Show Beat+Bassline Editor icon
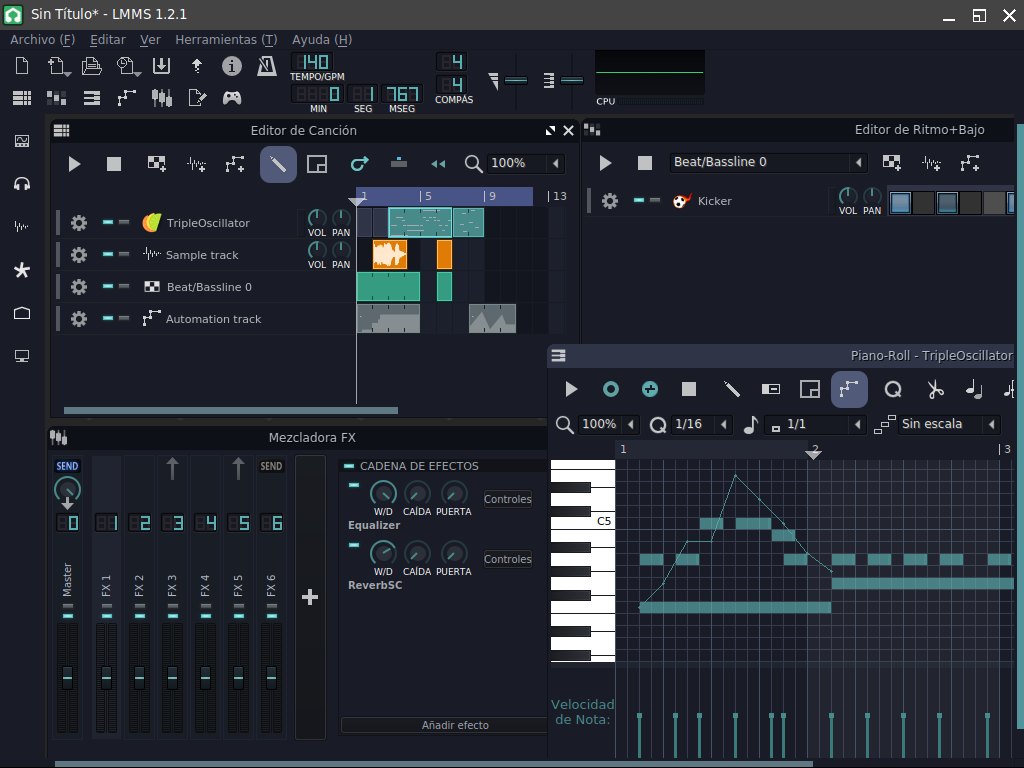1024x768 pixels. (57, 98)
